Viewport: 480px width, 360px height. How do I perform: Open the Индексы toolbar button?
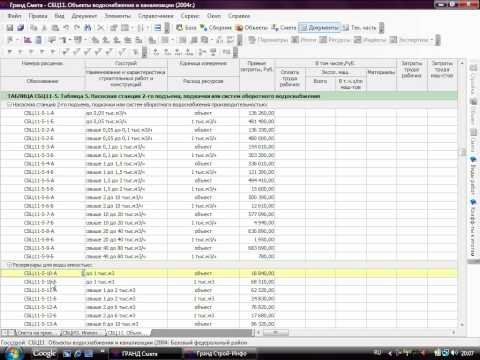(x=370, y=40)
